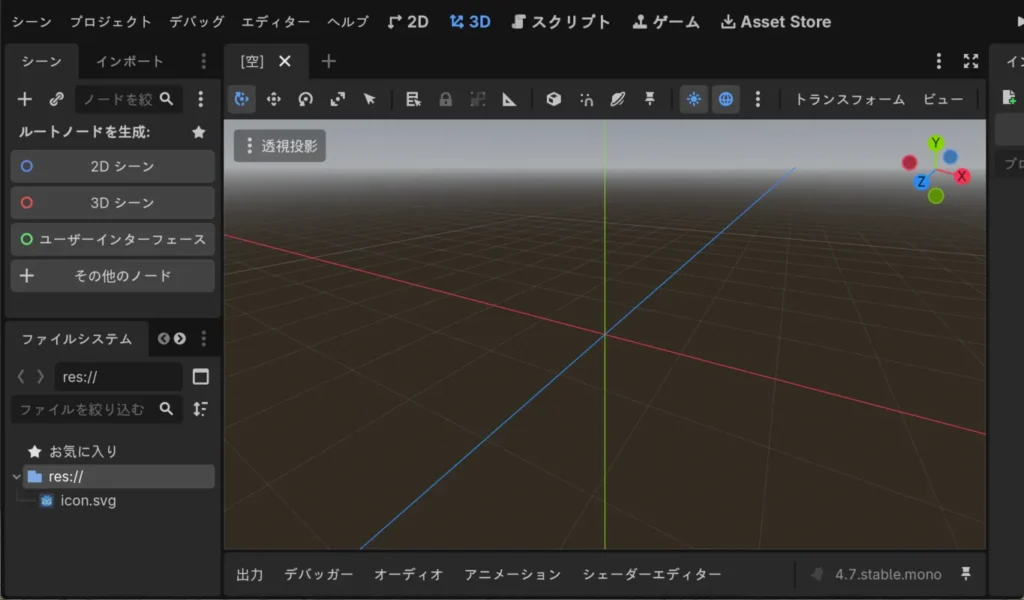1024x600 pixels.
Task: Open the scene dock extra options dots
Action: (200, 99)
